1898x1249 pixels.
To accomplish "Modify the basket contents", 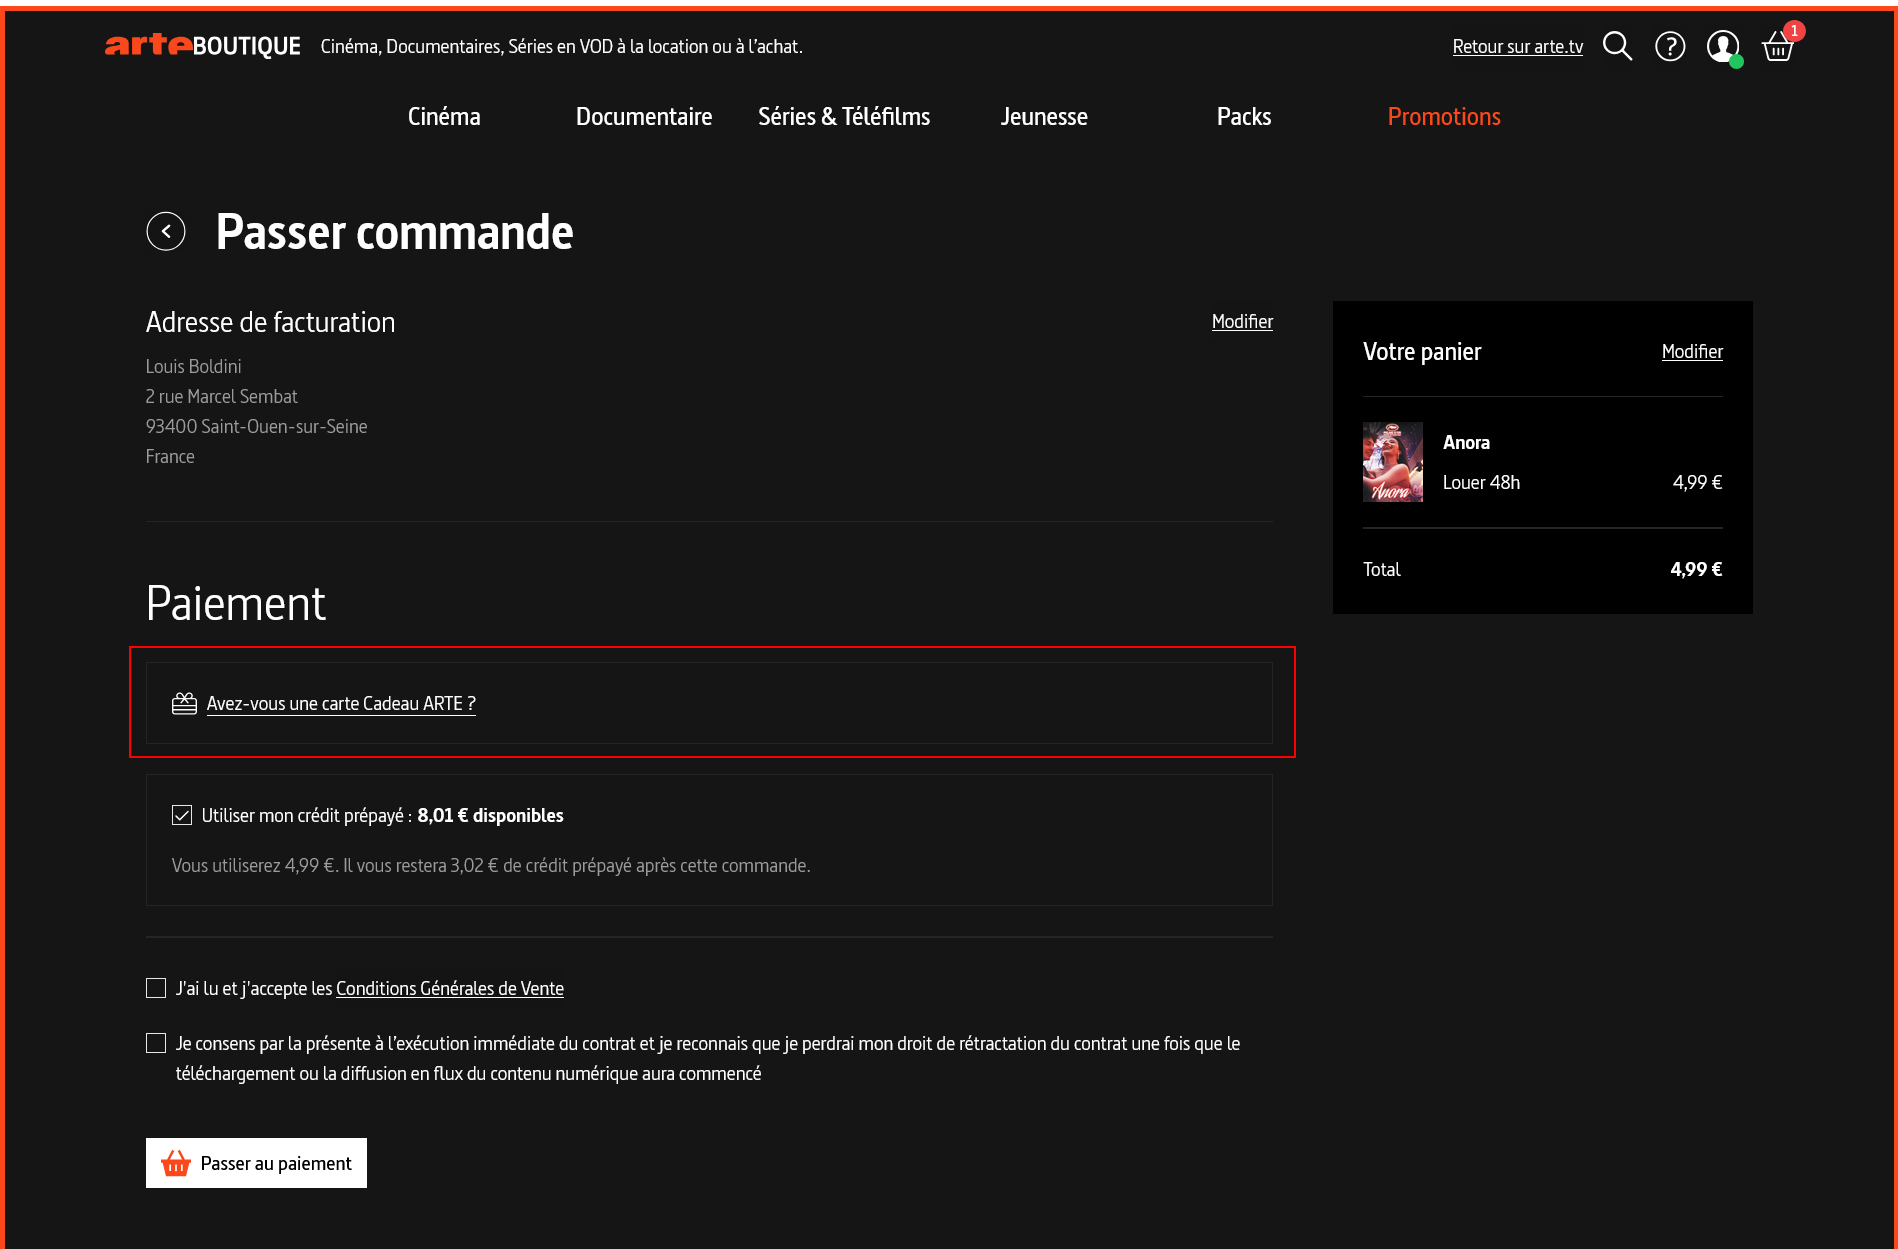I will tap(1692, 351).
